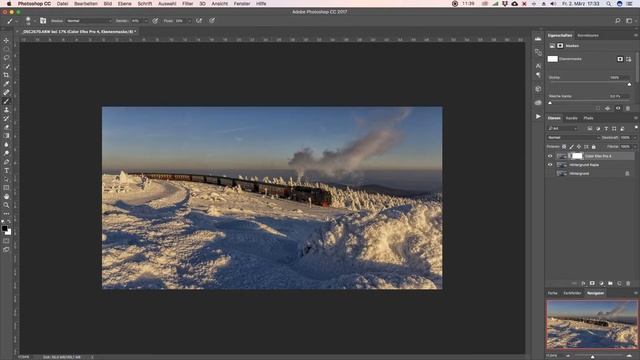The width and height of the screenshot is (640, 360).
Task: Select the Zoom magnifier tool
Action: click(x=6, y=205)
